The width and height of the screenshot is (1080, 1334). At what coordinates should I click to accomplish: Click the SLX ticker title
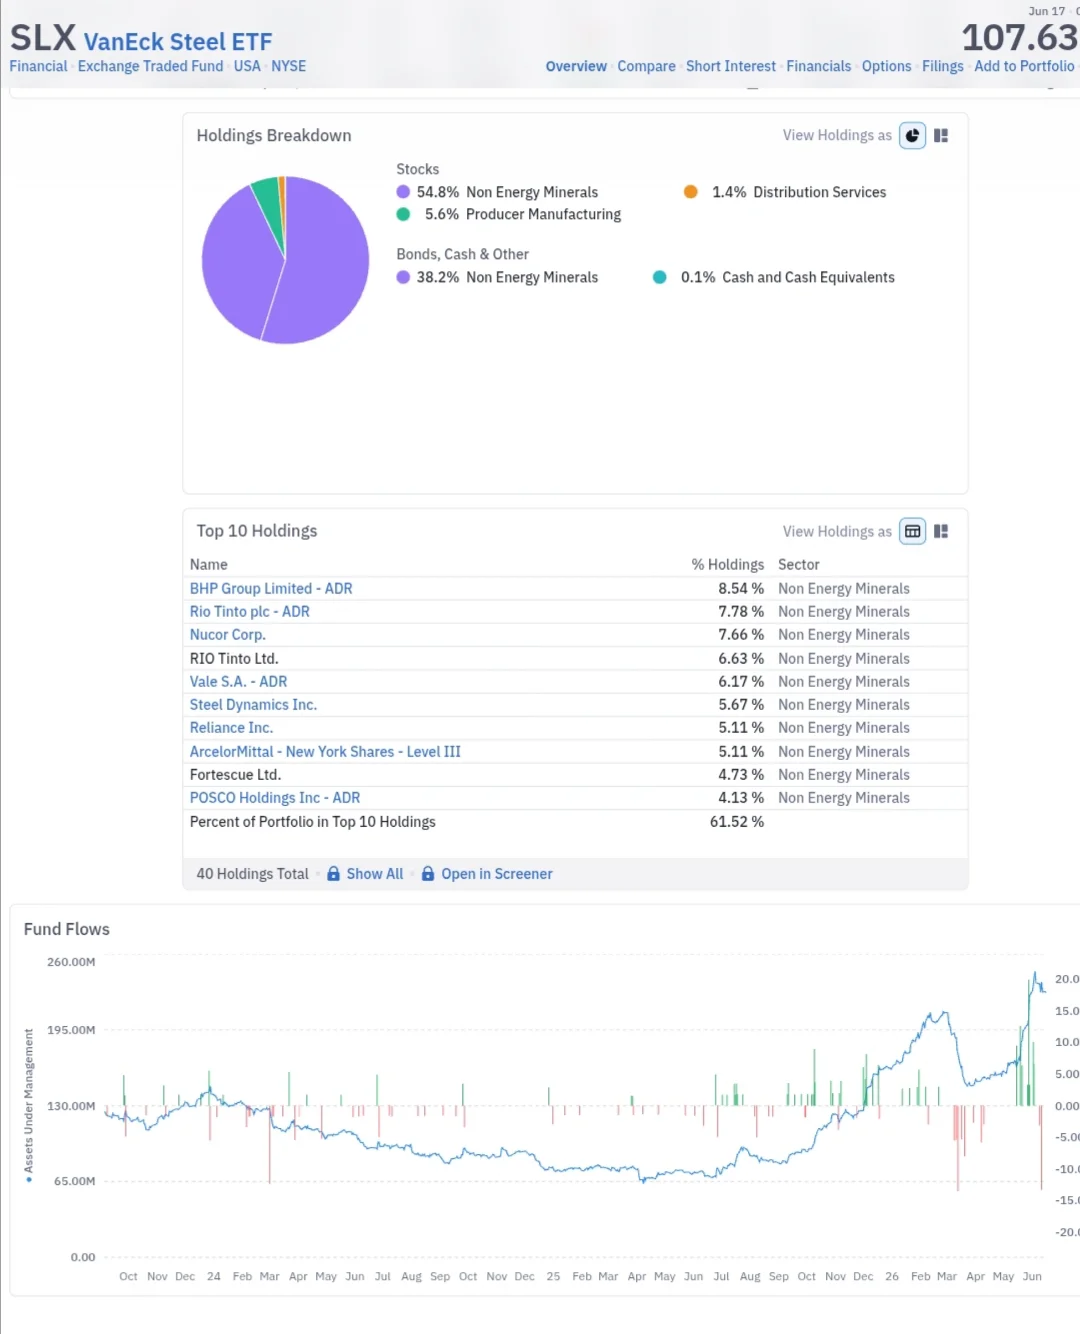click(x=43, y=38)
